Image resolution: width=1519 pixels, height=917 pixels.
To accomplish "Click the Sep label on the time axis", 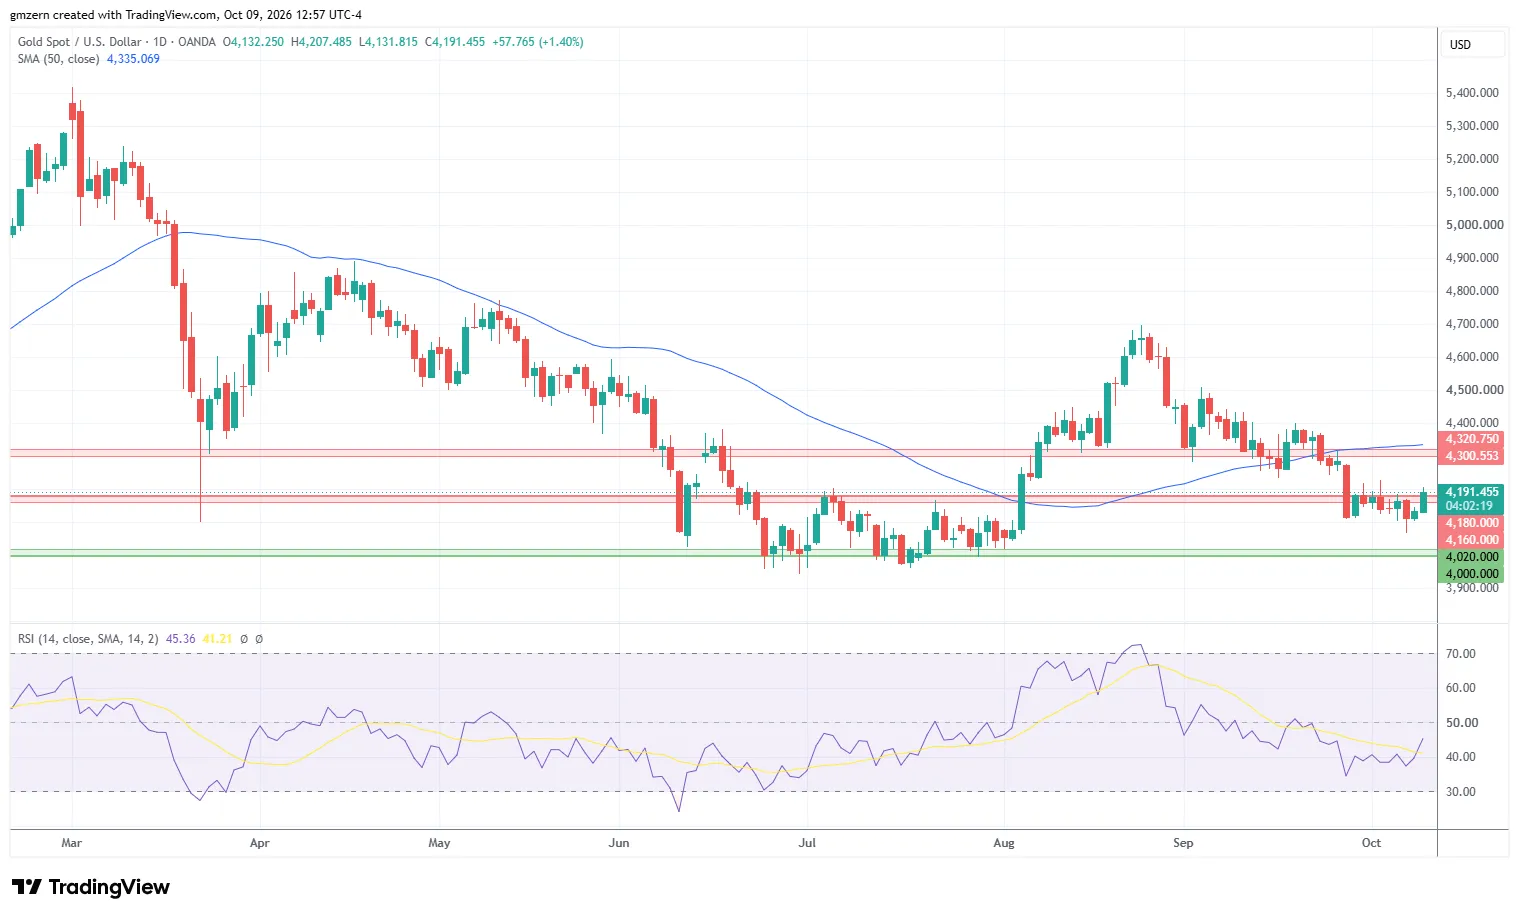I will [1183, 843].
